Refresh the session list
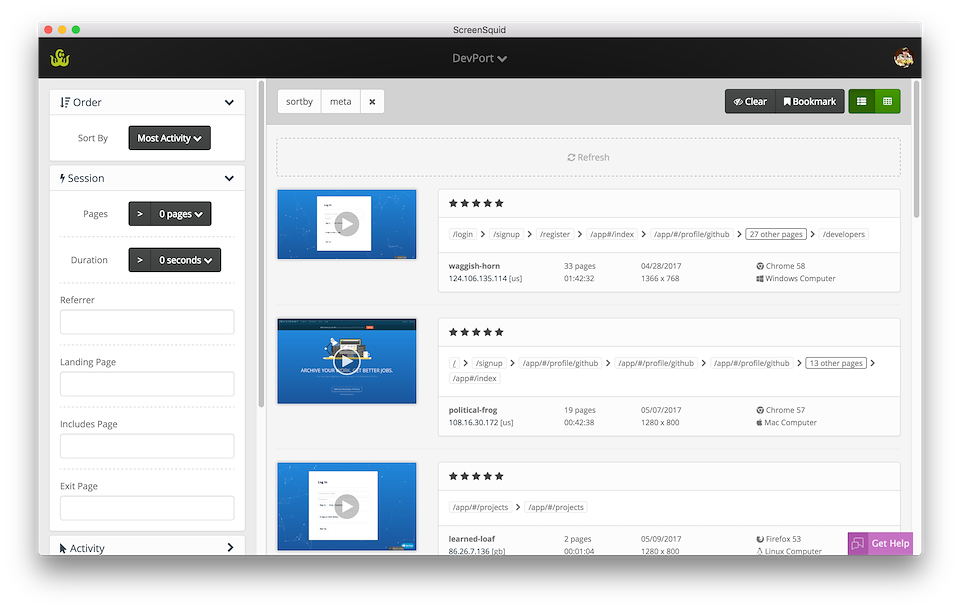The image size is (960, 610). pos(588,157)
